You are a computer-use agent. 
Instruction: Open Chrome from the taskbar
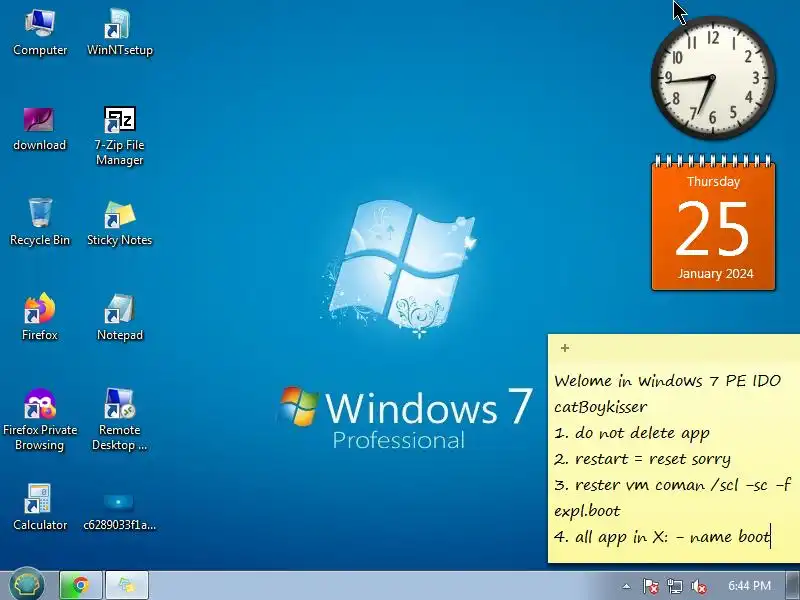pos(81,585)
